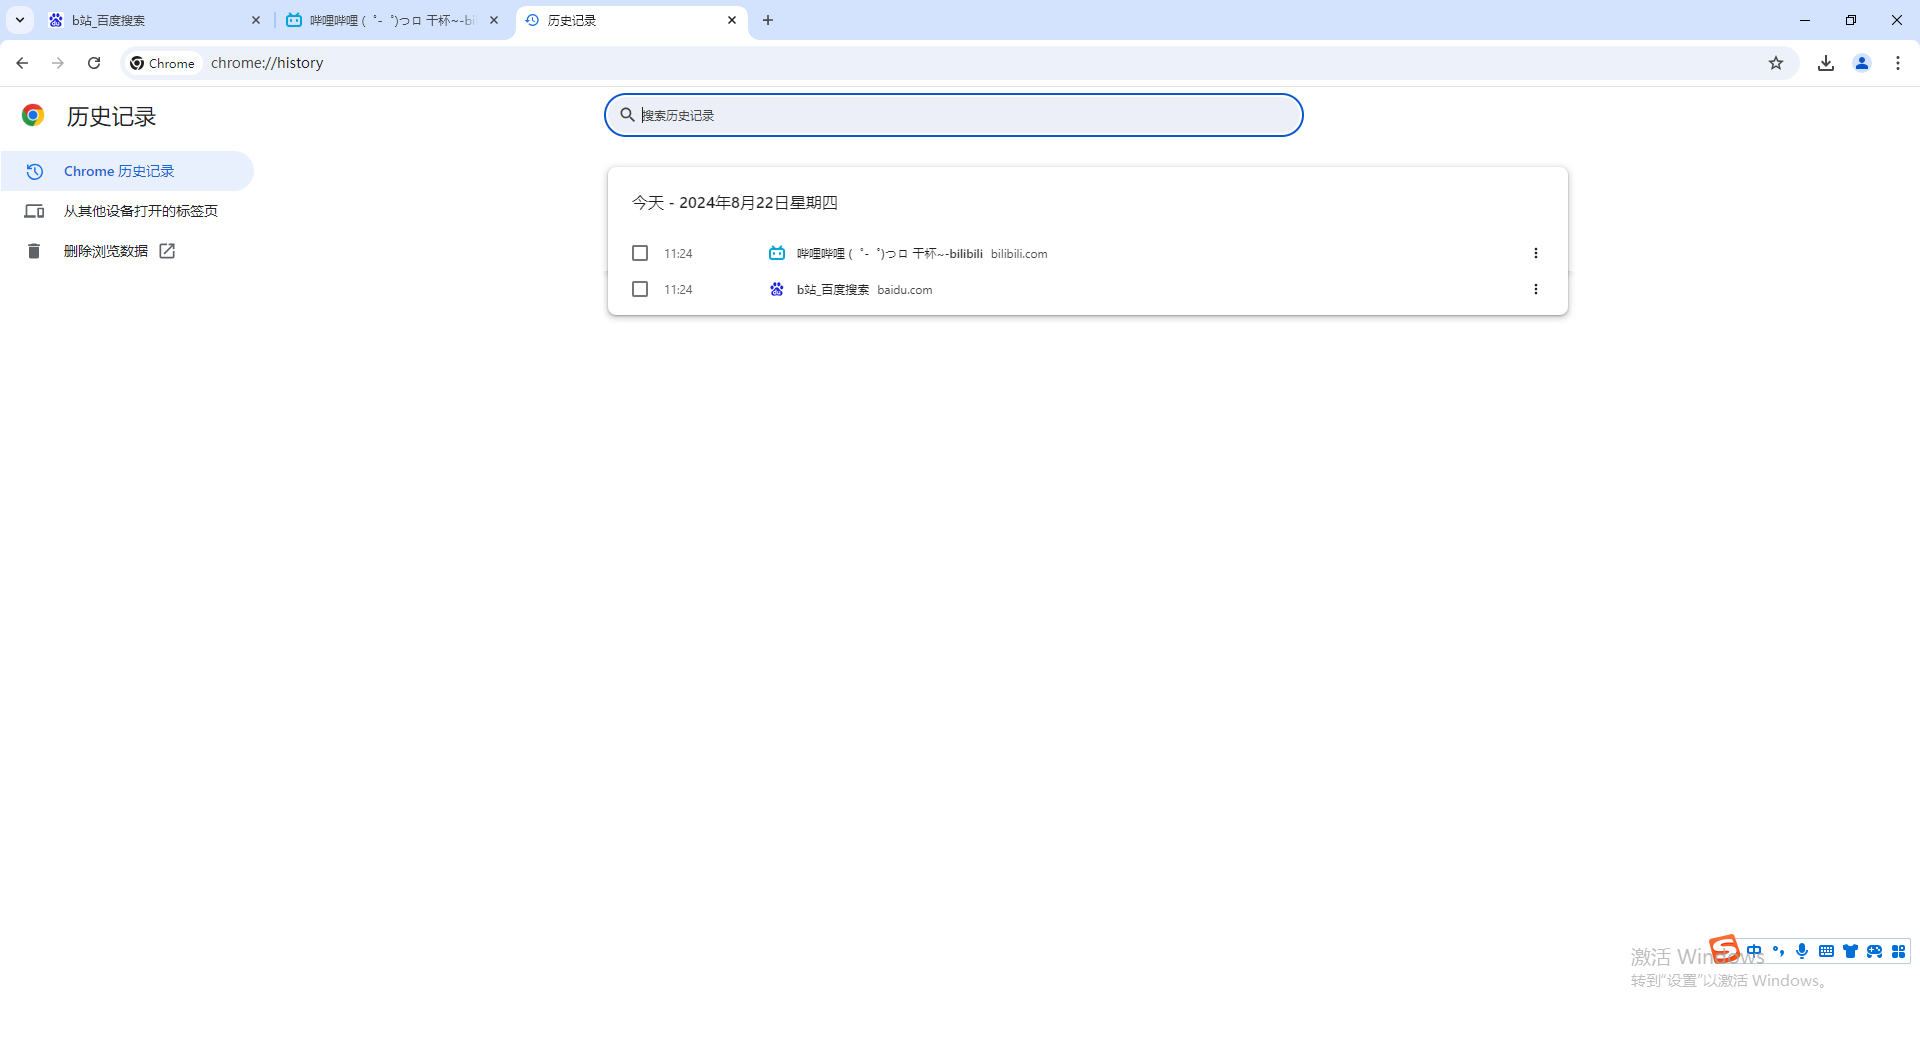The image size is (1920, 1040).
Task: Click the bilibili favicon in history list
Action: pyautogui.click(x=777, y=253)
